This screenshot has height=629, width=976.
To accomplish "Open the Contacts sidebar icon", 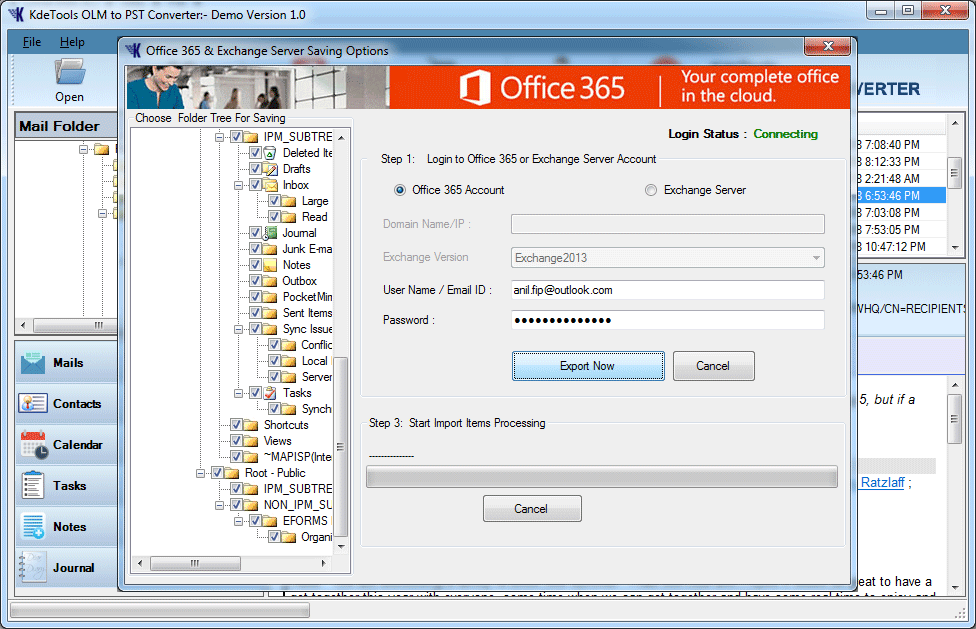I will (32, 404).
